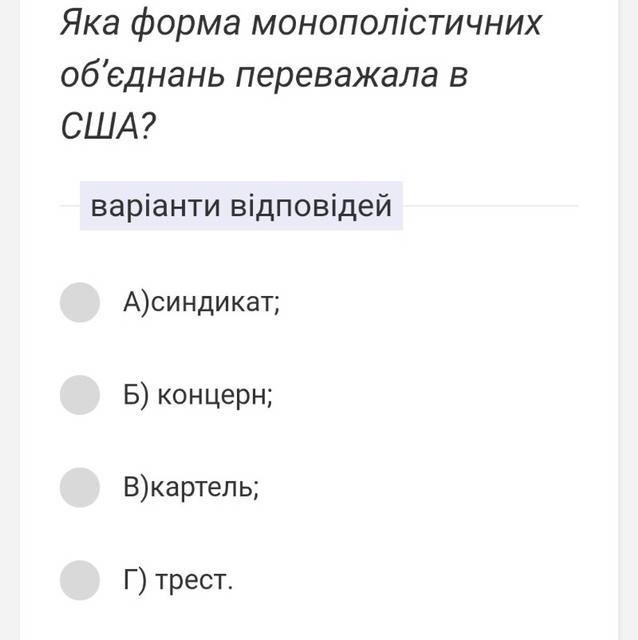Choose the Б) концерн radio button

pos(80,395)
